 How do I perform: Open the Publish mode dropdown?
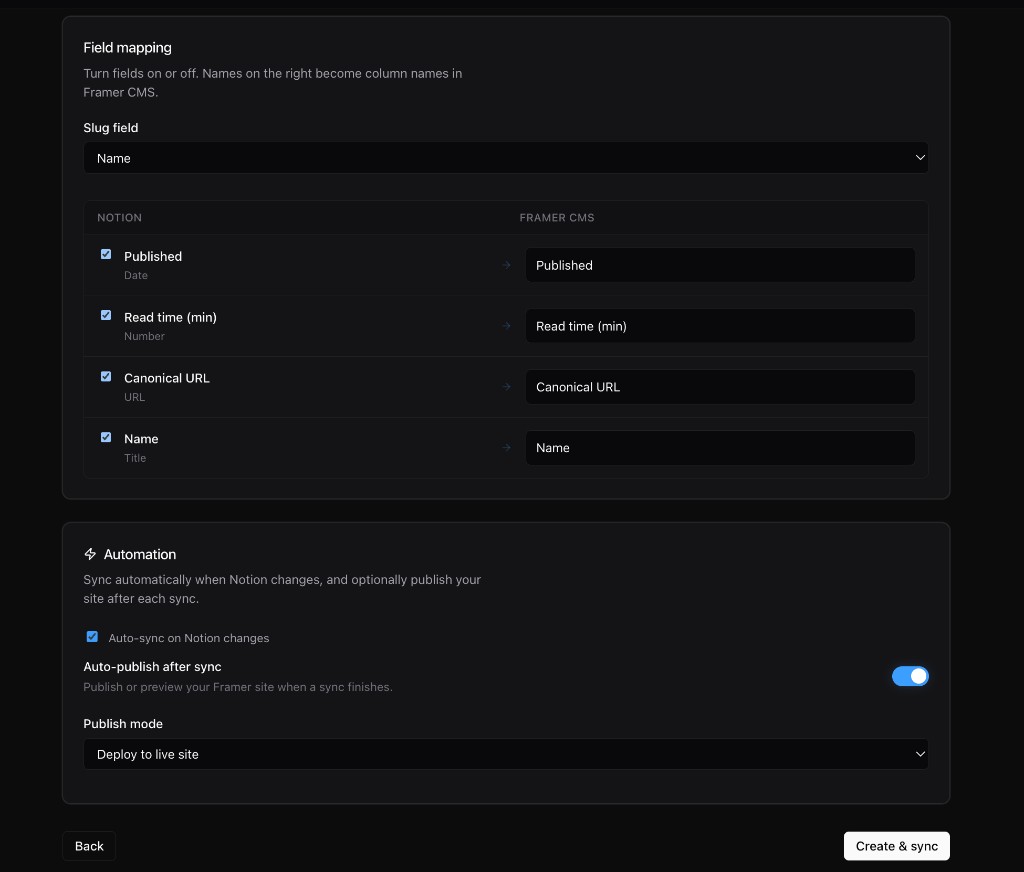coord(505,754)
